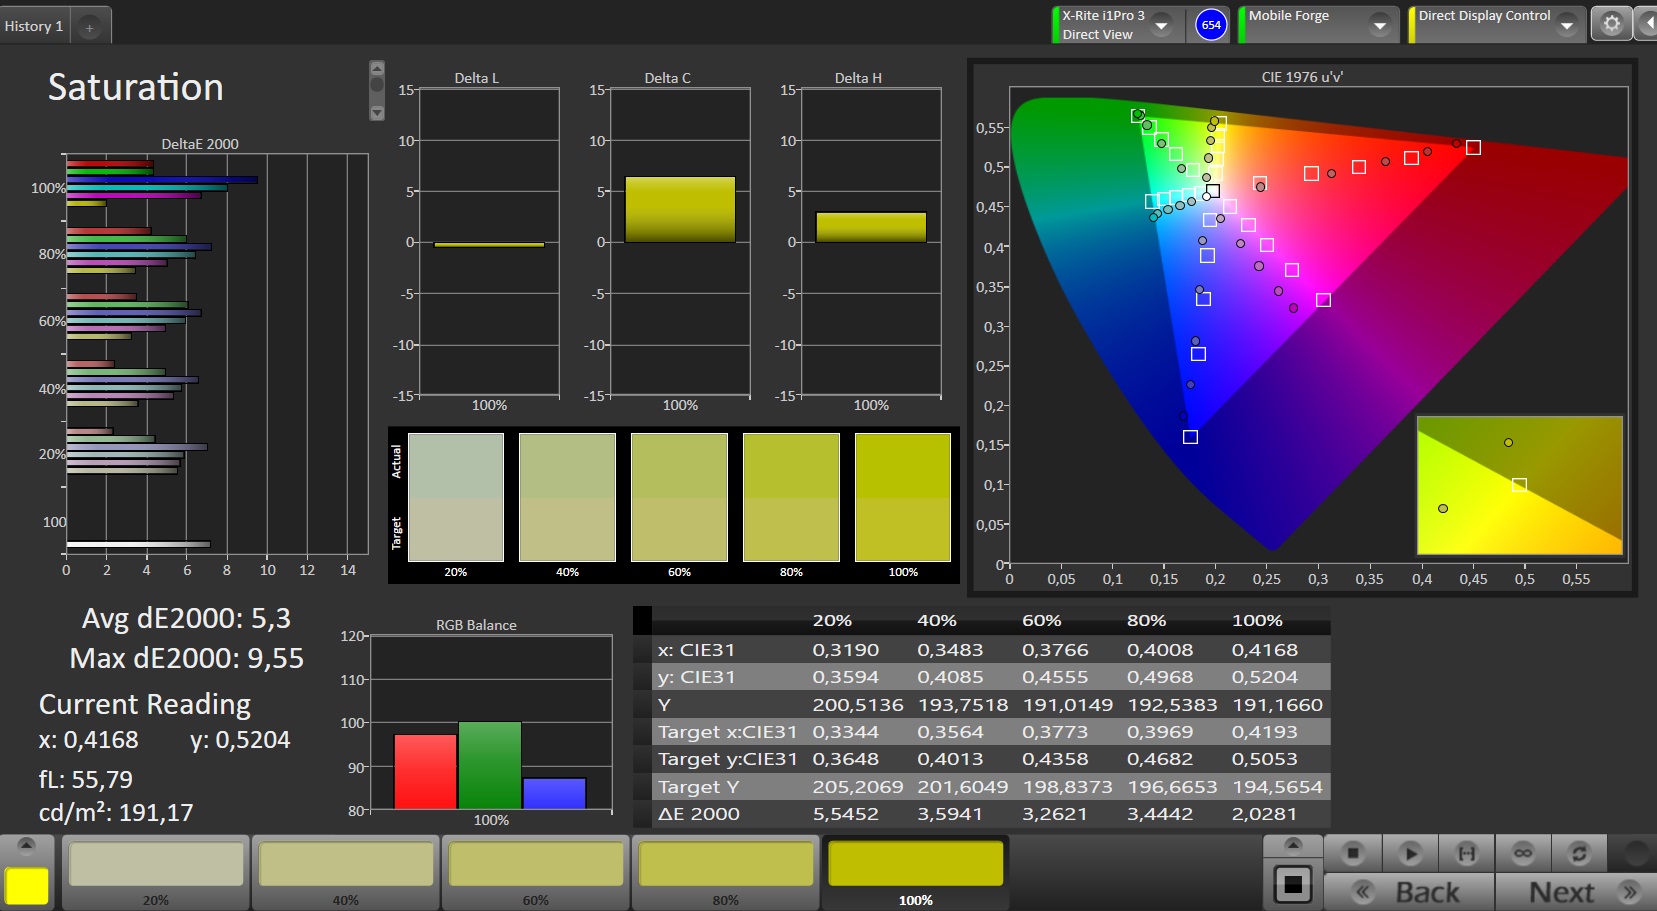1657x911 pixels.
Task: Add a new history tab with plus
Action: coord(89,28)
